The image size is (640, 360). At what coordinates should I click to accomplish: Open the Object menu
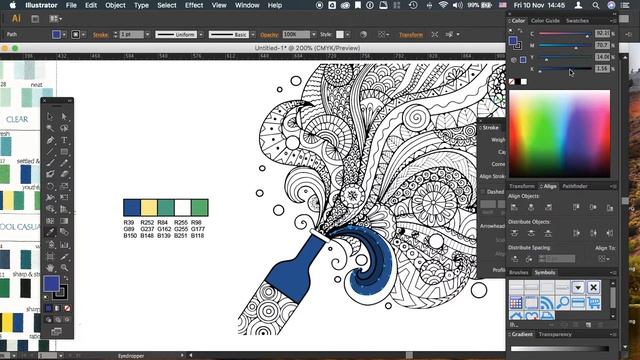point(116,5)
